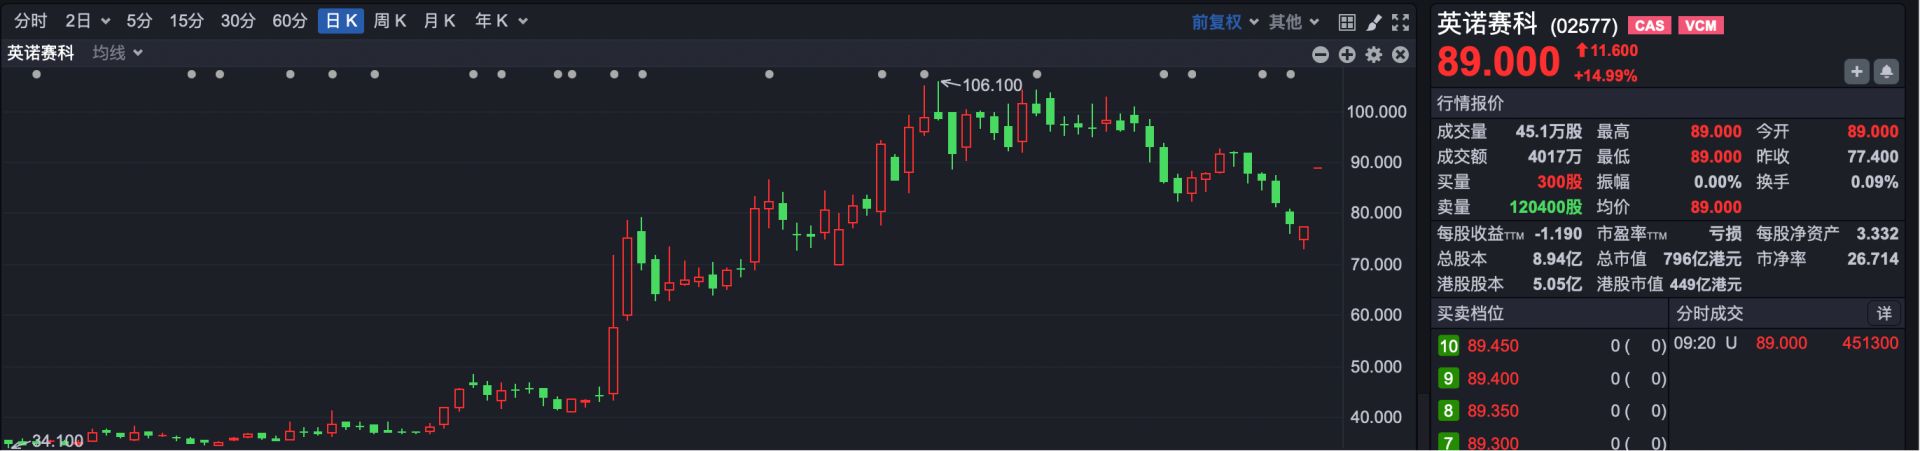This screenshot has width=1920, height=451.
Task: Open the chart layout grid icon
Action: tap(1347, 22)
